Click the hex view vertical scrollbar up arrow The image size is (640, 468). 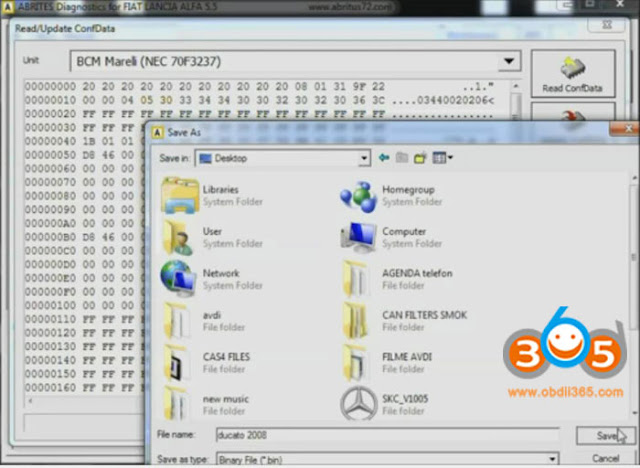click(x=516, y=87)
